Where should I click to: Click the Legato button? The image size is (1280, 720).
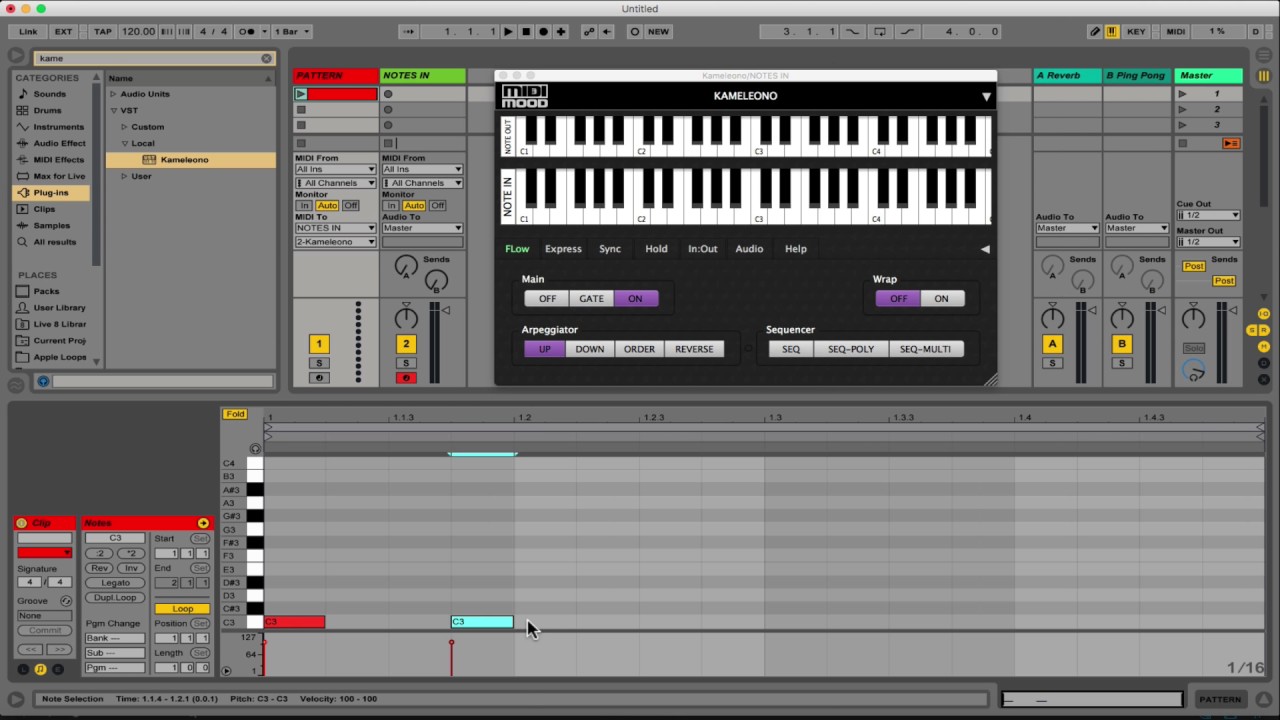coord(115,583)
